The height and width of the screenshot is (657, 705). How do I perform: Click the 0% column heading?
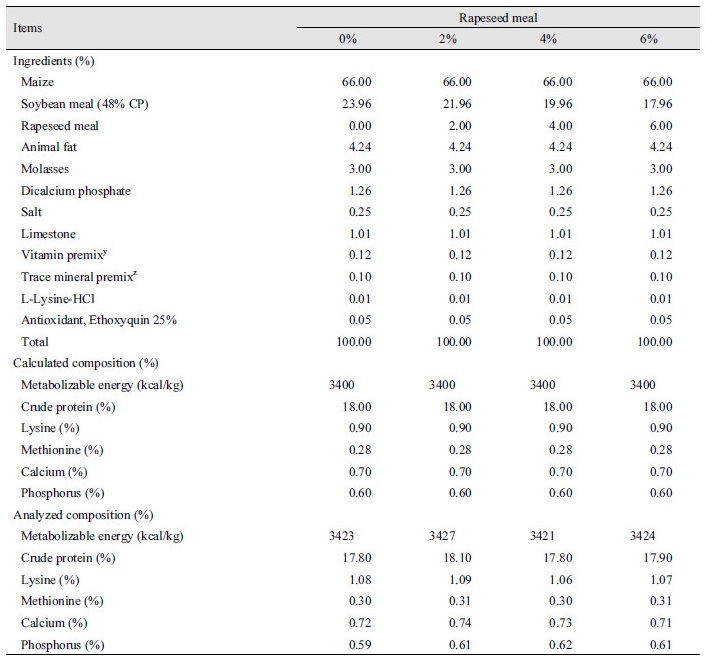click(348, 39)
